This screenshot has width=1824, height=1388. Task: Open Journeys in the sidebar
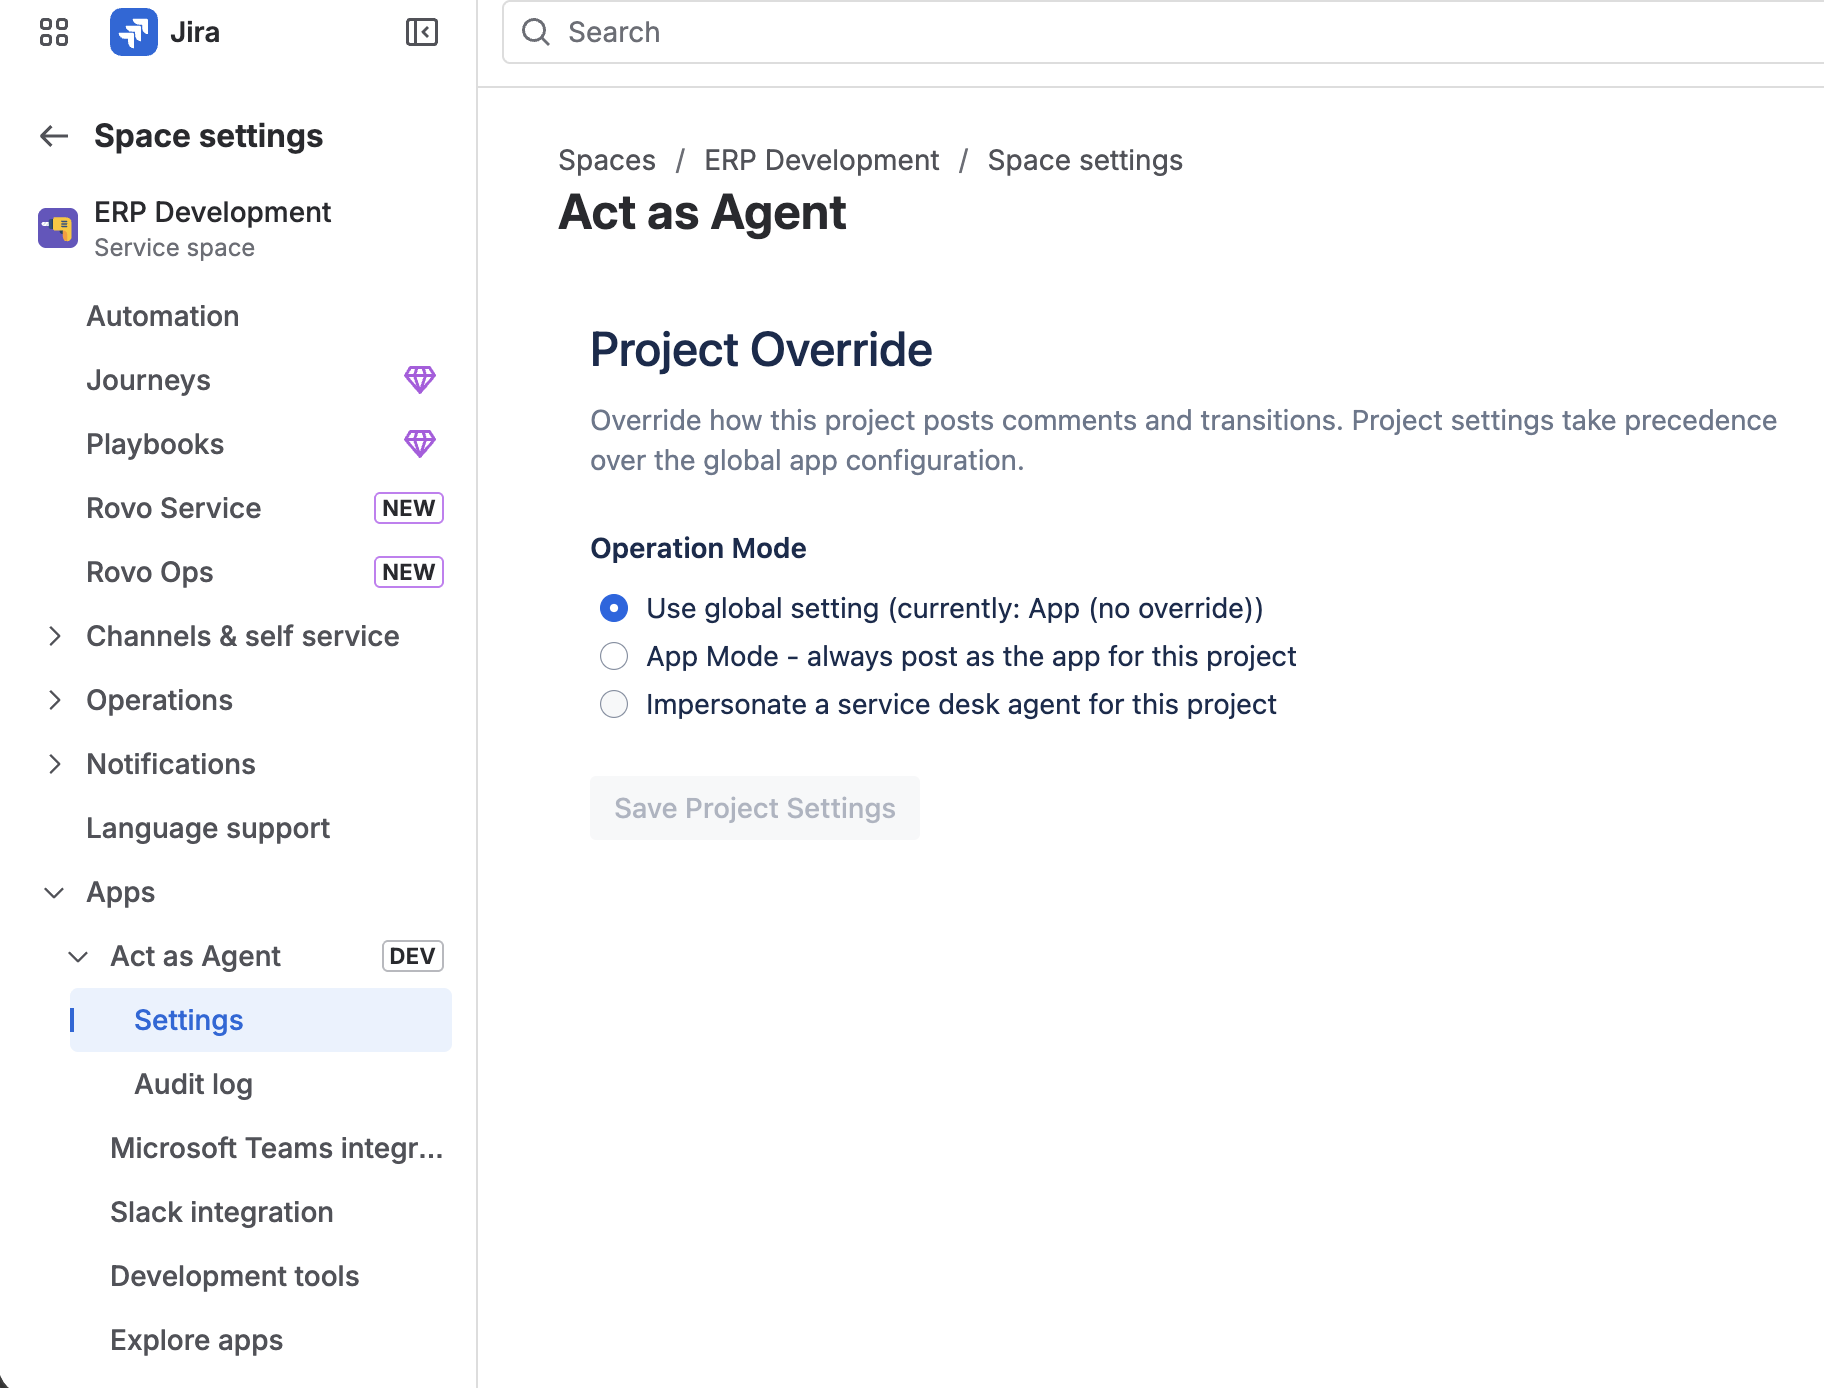click(x=149, y=380)
